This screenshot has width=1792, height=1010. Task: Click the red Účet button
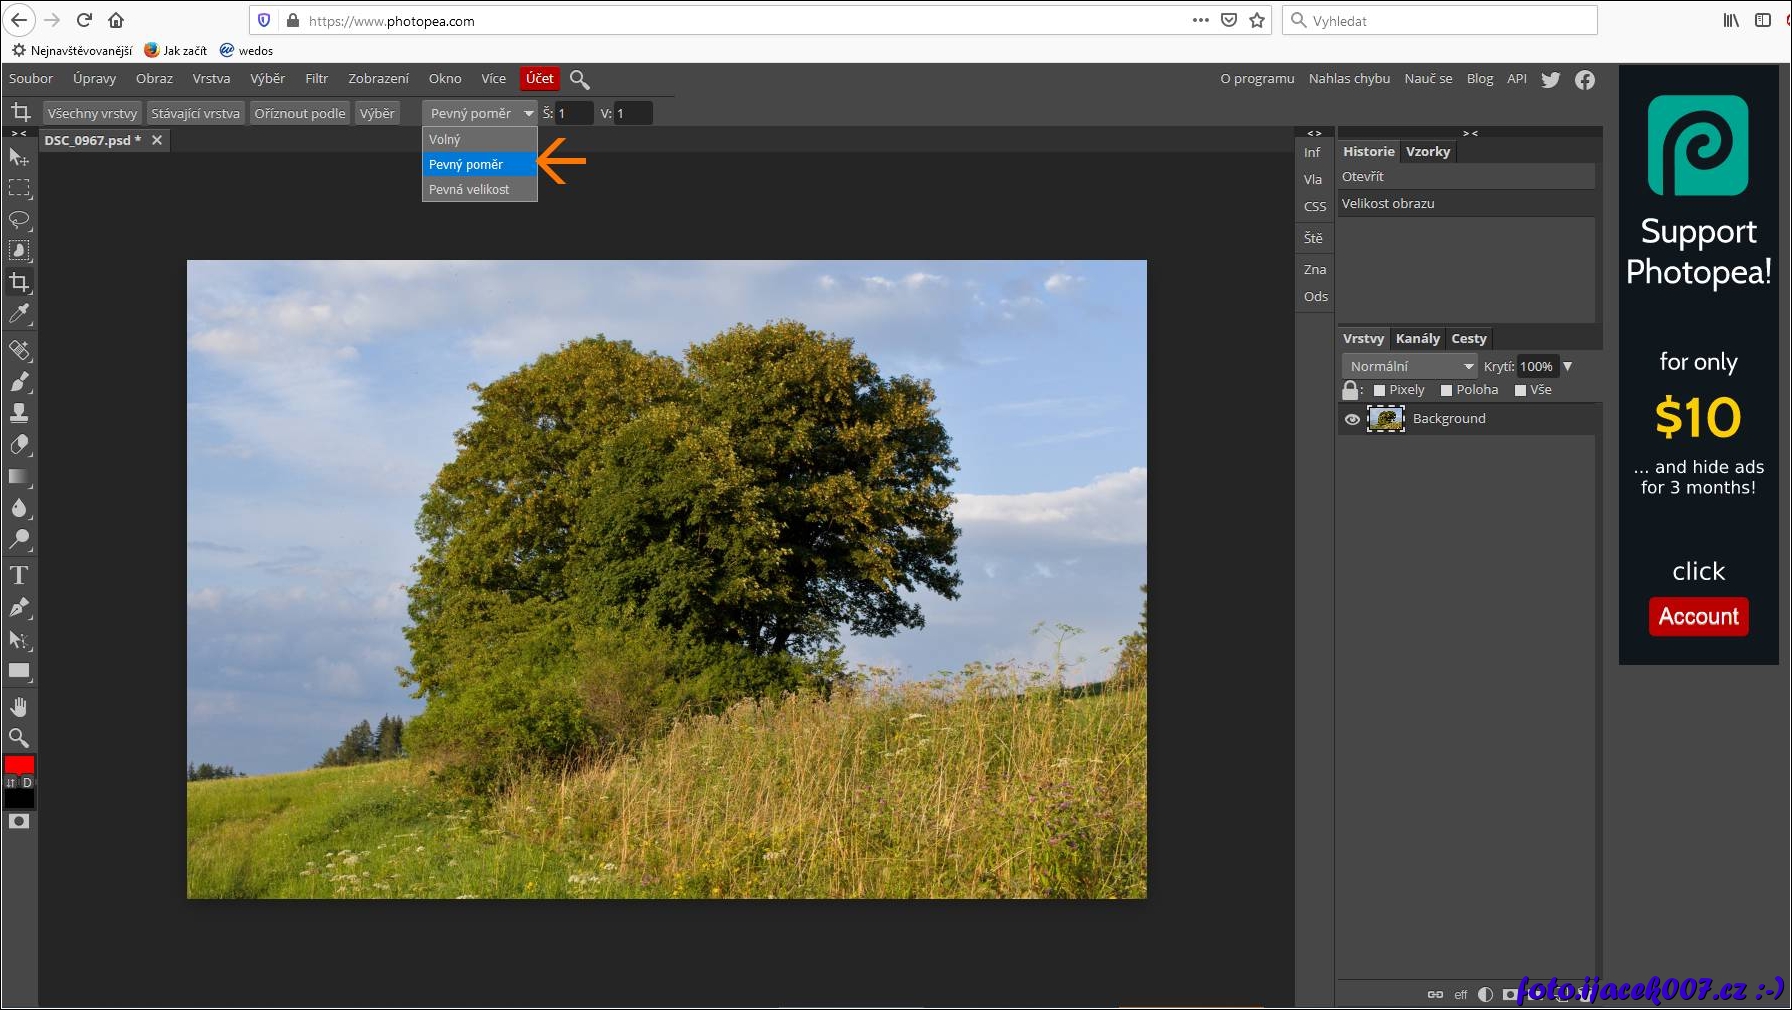tap(539, 79)
